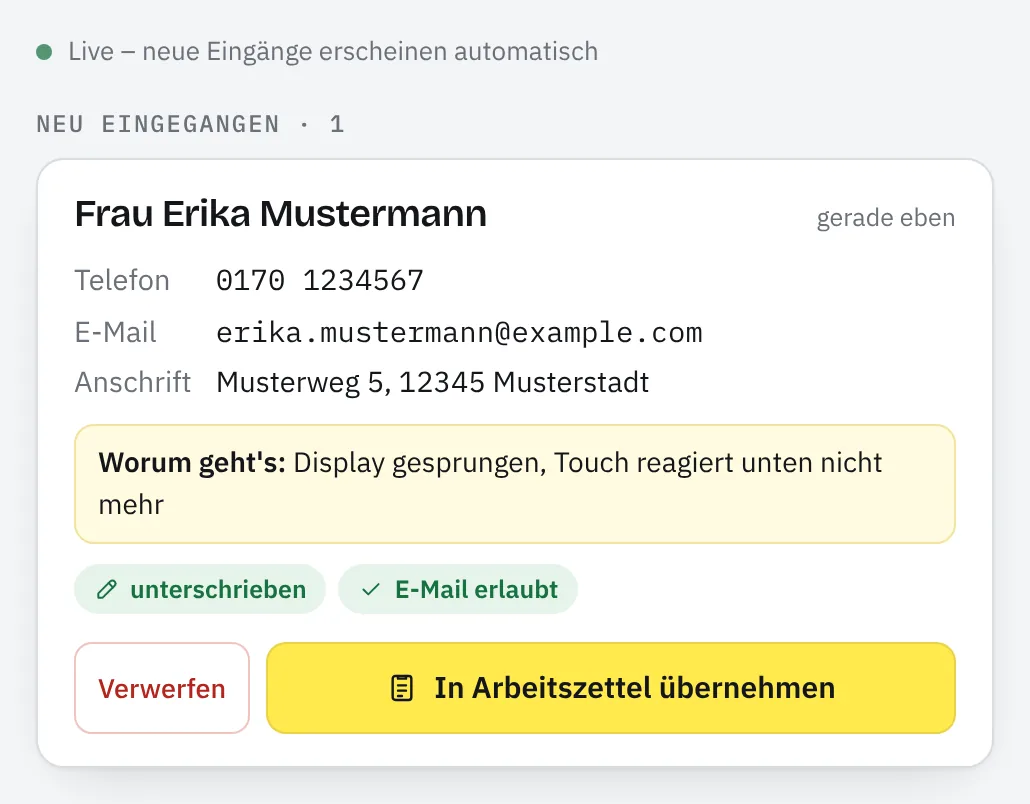Click the Telefon label
Screen dimensions: 1030x804
(x=122, y=280)
